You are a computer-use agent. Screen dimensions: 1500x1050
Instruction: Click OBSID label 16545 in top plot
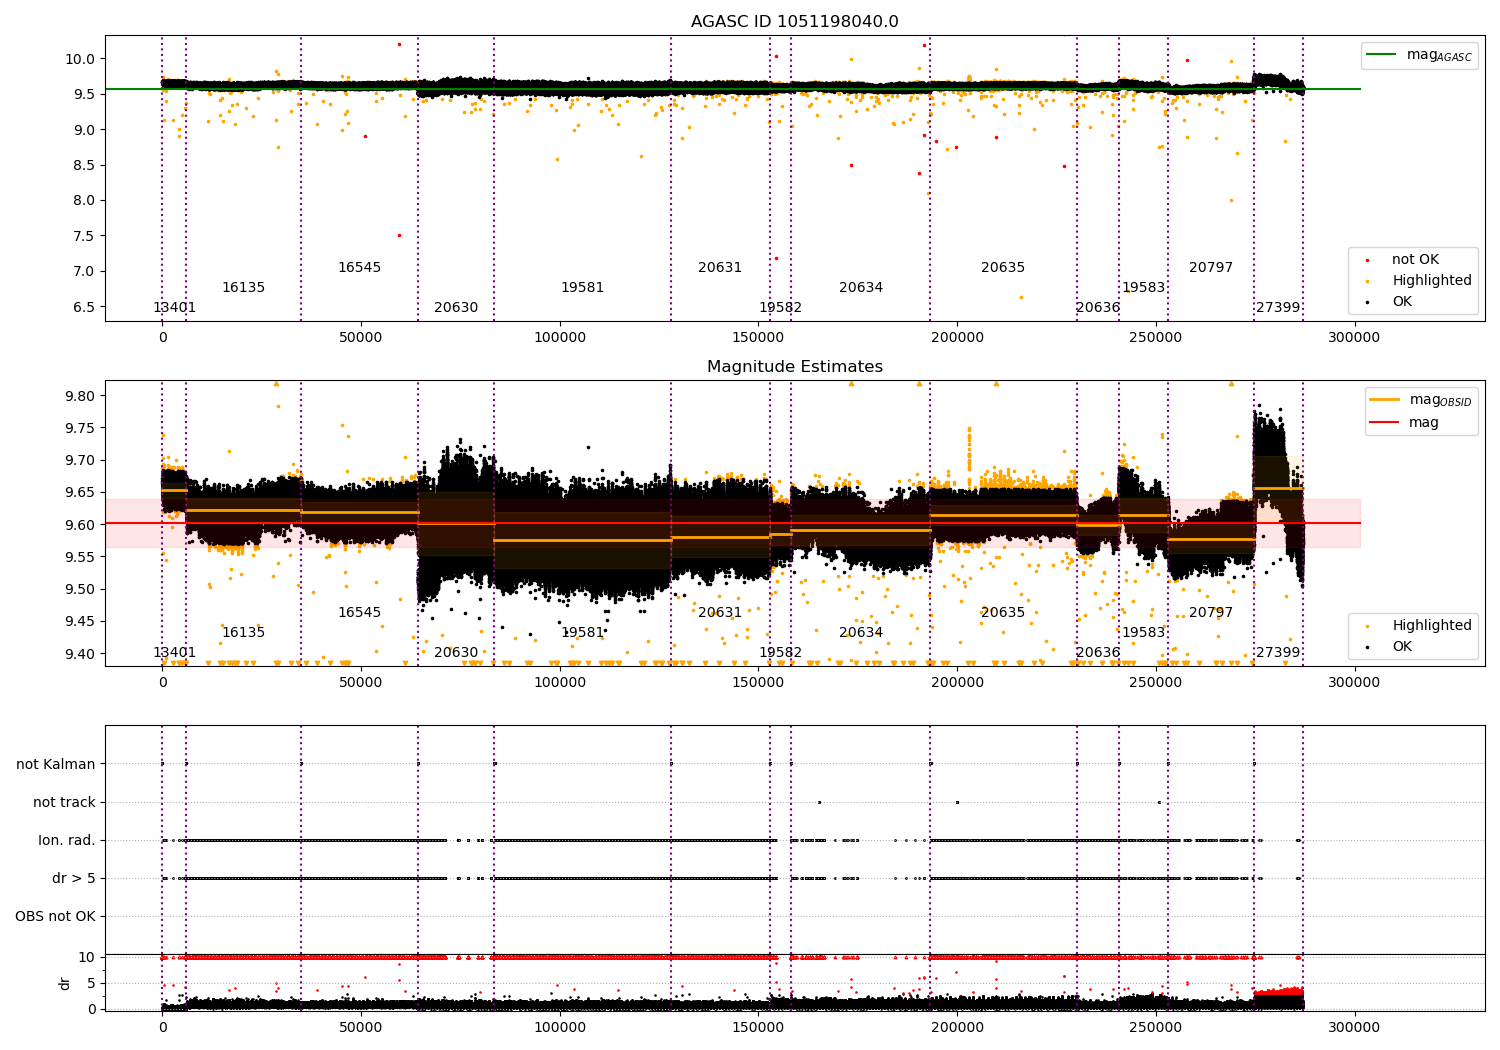point(359,267)
